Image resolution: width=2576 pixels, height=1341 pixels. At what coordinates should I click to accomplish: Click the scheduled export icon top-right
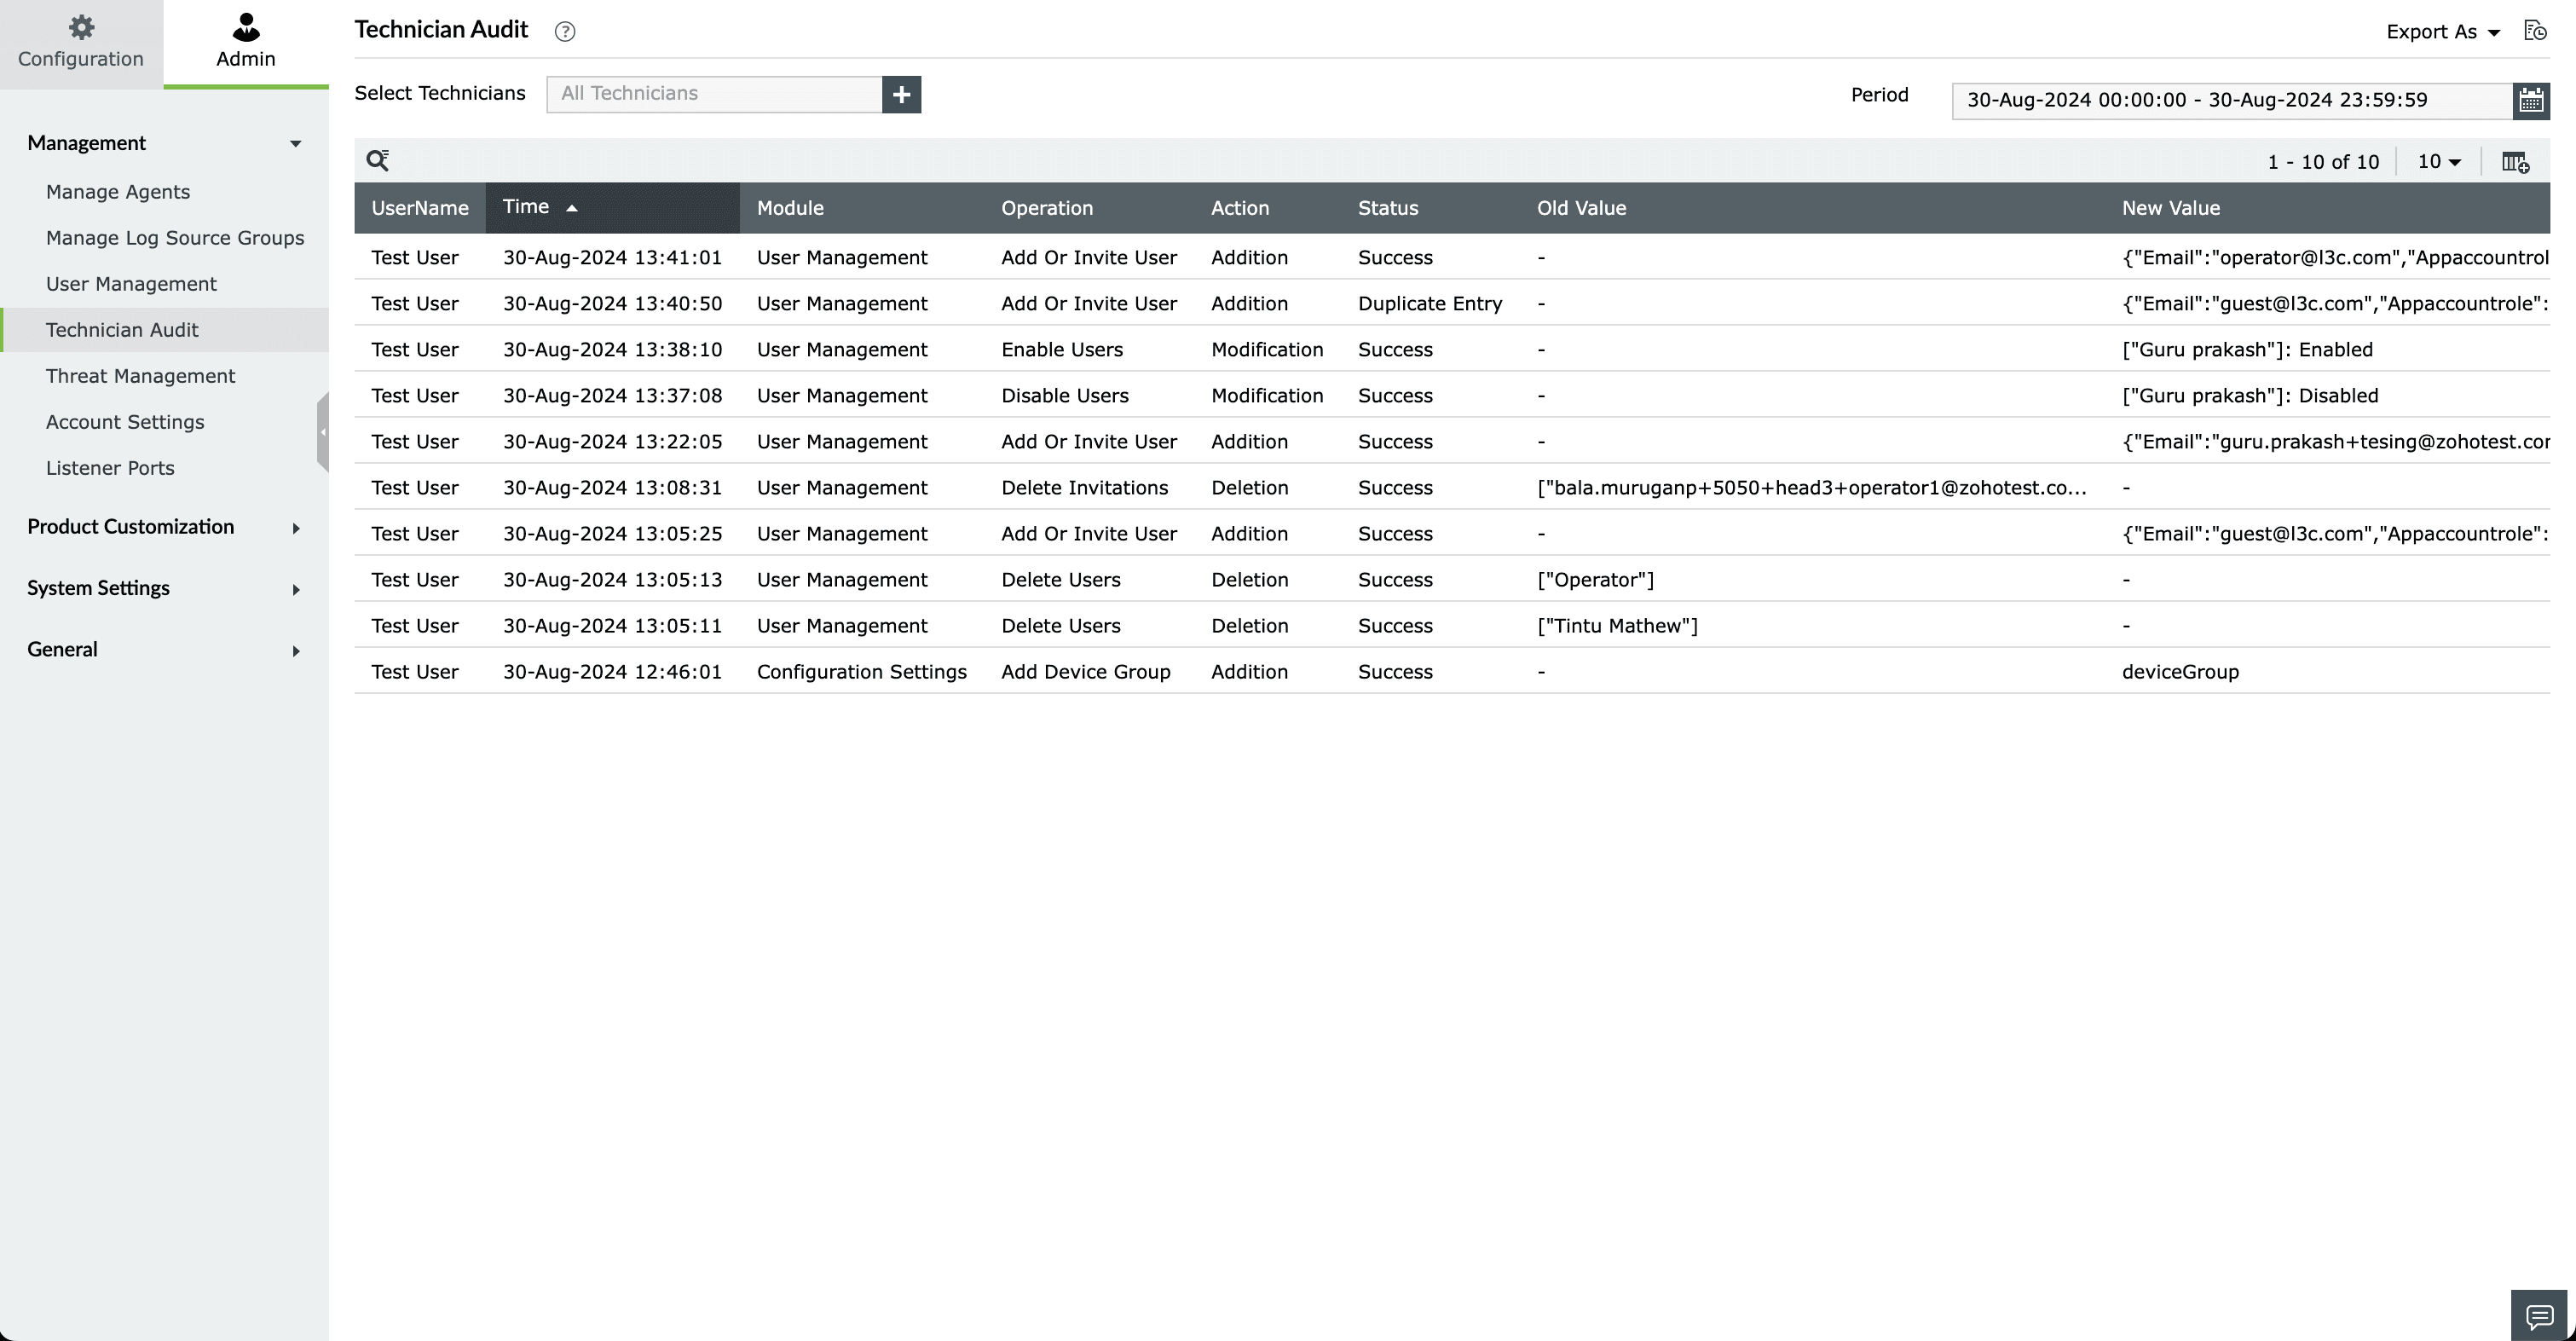coord(2534,31)
